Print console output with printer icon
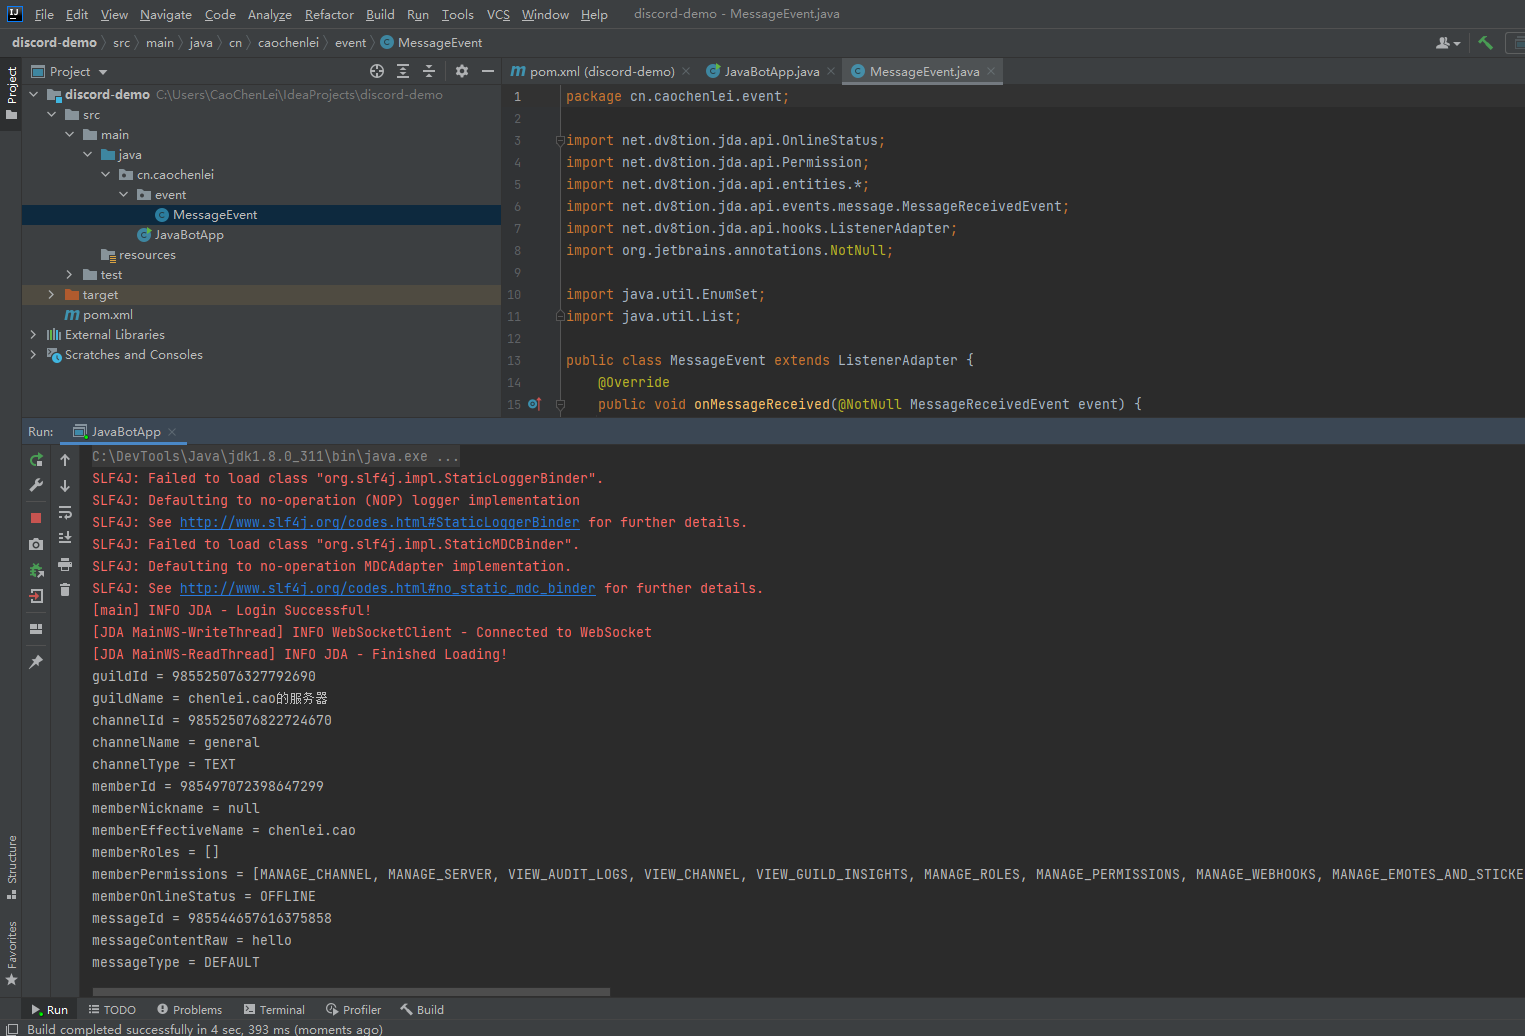The height and width of the screenshot is (1036, 1525). point(65,564)
